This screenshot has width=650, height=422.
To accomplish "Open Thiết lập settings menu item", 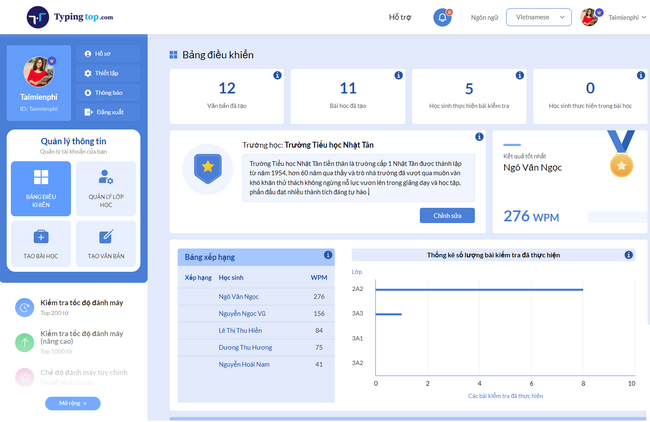I will click(x=108, y=73).
